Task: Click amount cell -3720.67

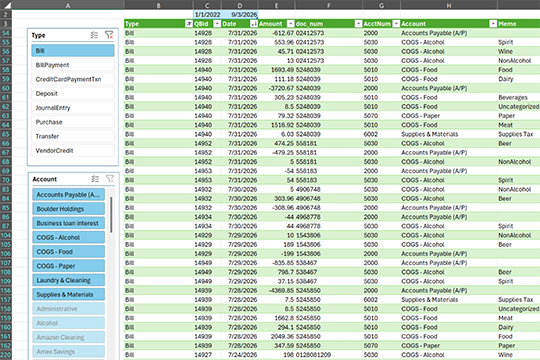Action: 277,88
